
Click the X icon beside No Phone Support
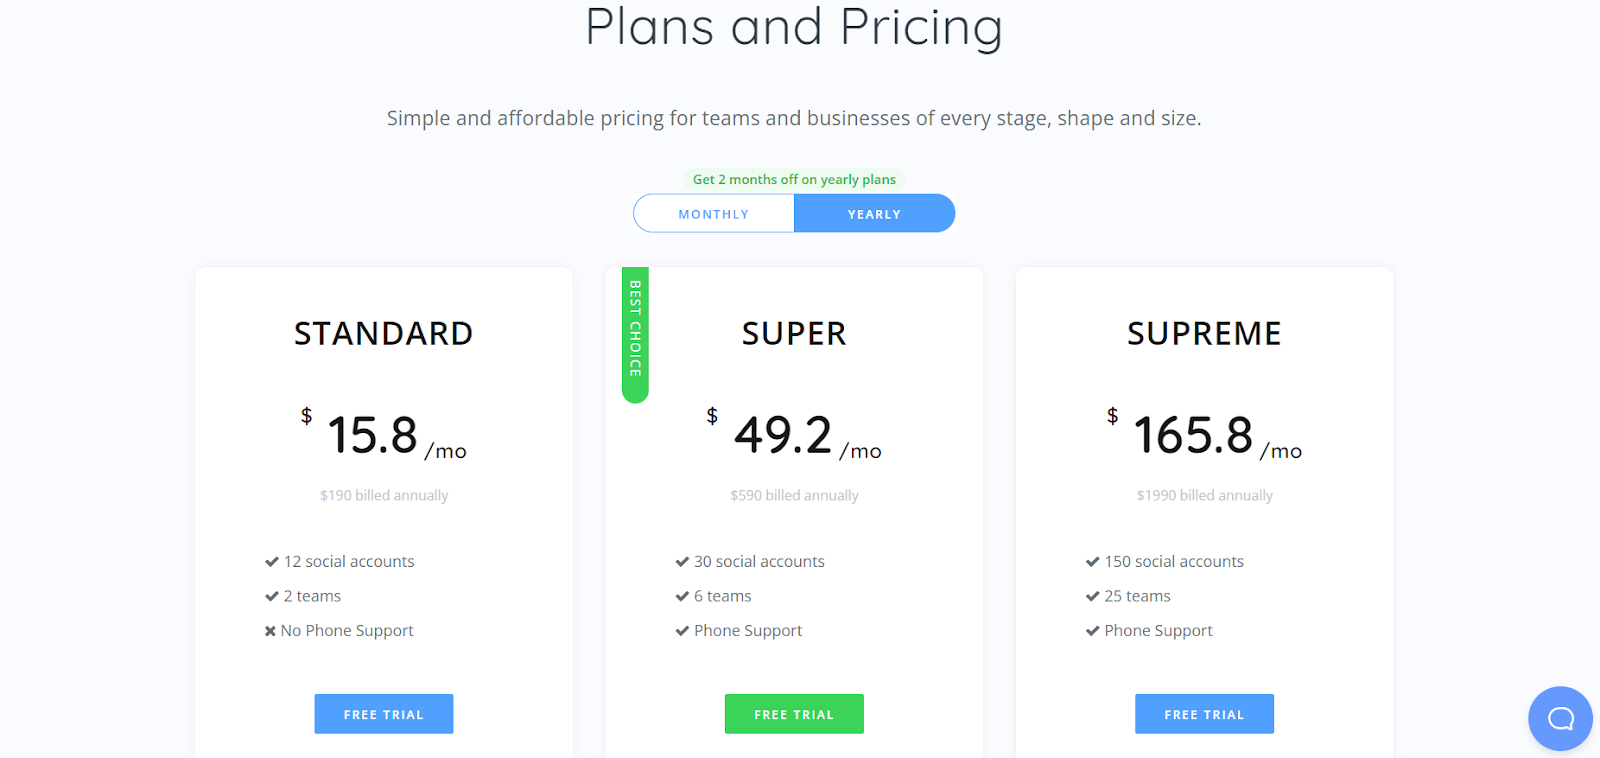click(x=270, y=631)
